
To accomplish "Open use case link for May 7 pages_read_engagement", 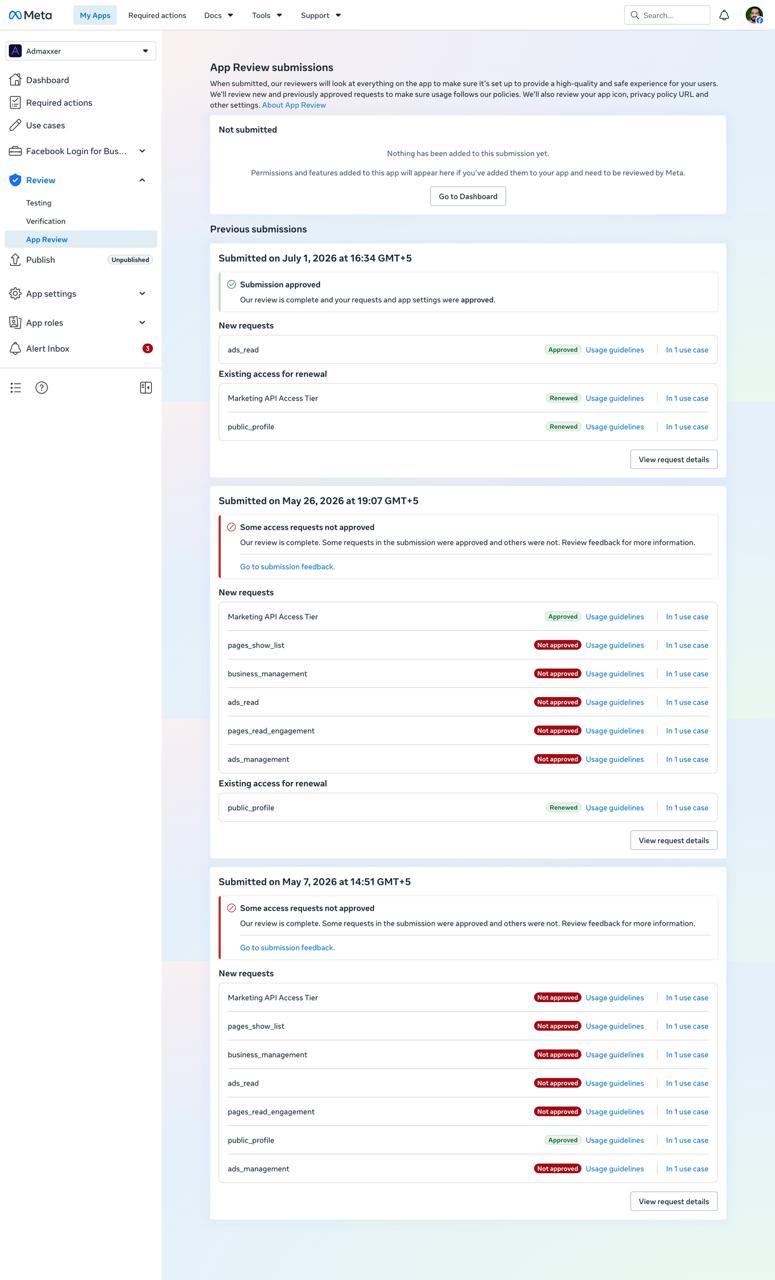I will tap(687, 1112).
